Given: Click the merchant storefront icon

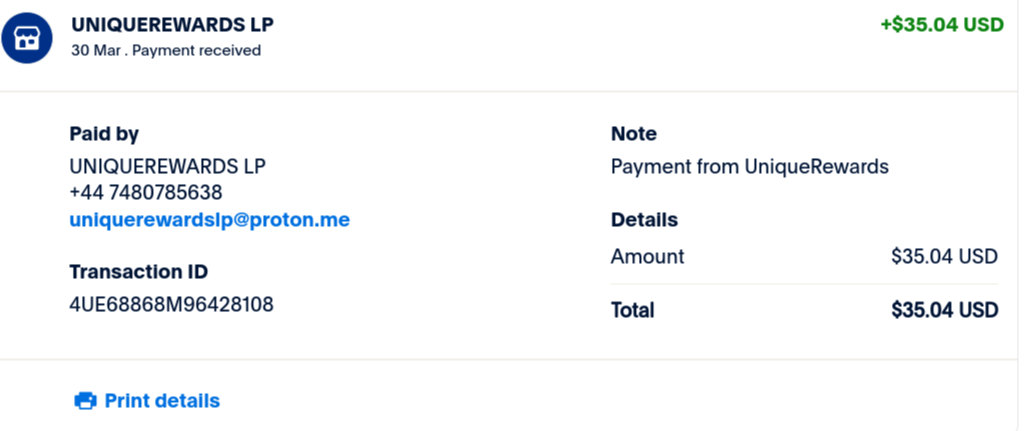Looking at the screenshot, I should click(x=27, y=37).
